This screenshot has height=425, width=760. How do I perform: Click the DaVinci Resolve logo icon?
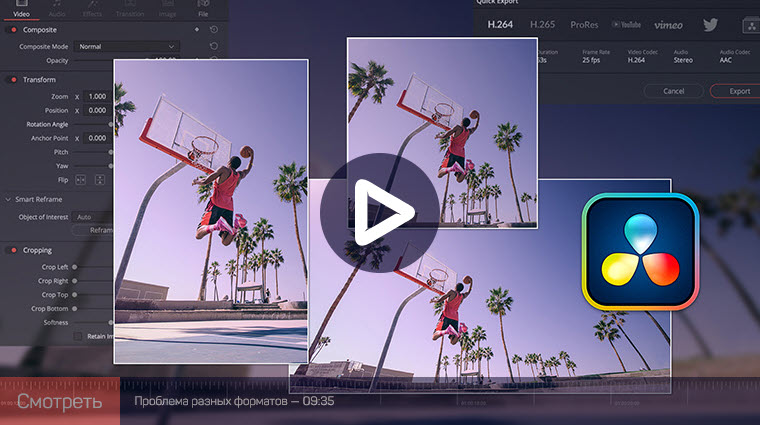click(x=640, y=251)
